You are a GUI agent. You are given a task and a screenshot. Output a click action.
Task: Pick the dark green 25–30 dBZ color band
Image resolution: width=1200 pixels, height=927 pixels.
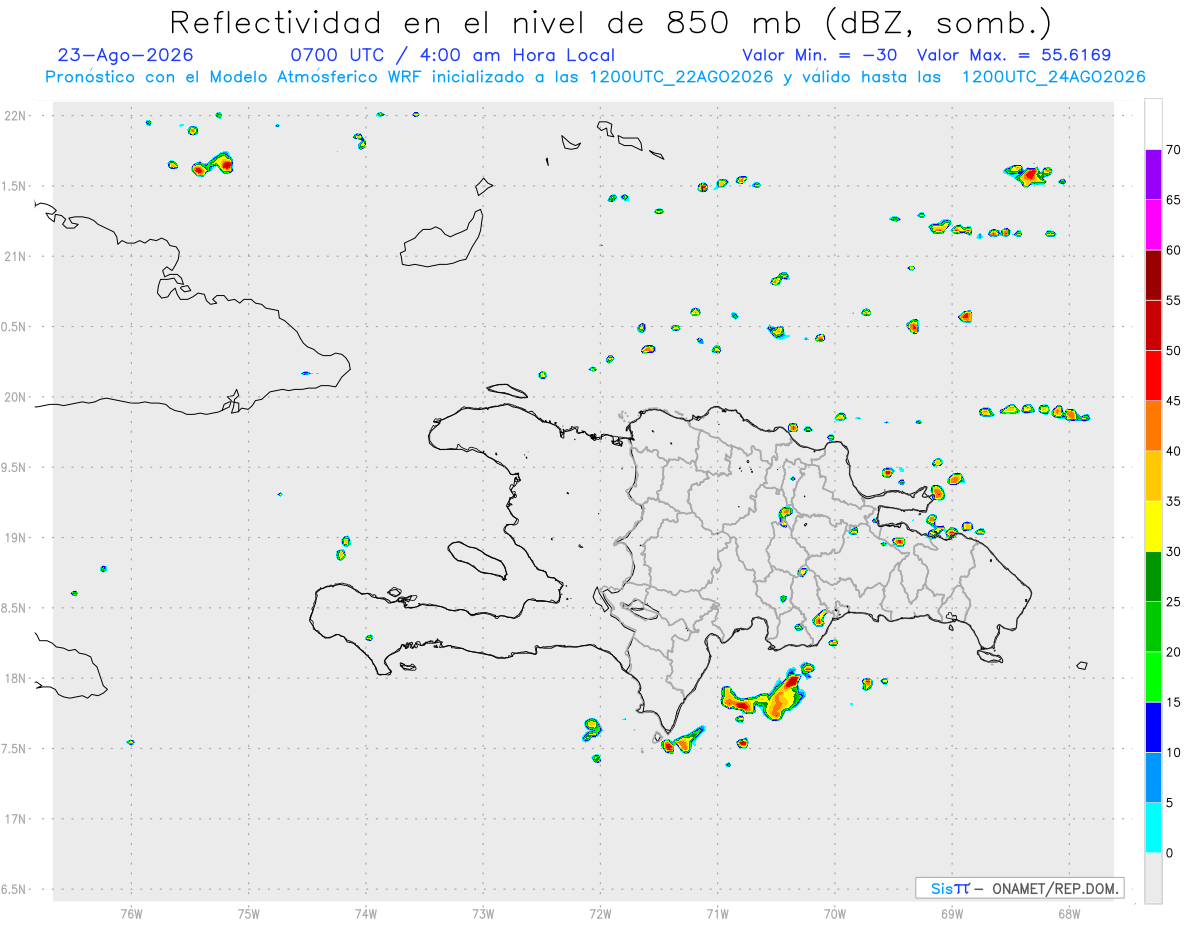(1153, 577)
